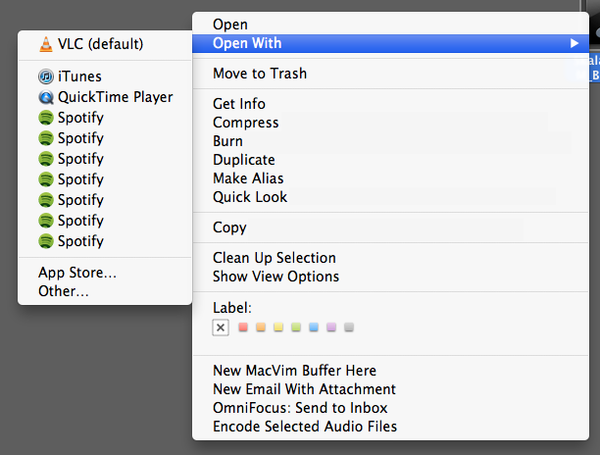Image resolution: width=600 pixels, height=455 pixels.
Task: Click Open in the context menu
Action: [x=390, y=24]
